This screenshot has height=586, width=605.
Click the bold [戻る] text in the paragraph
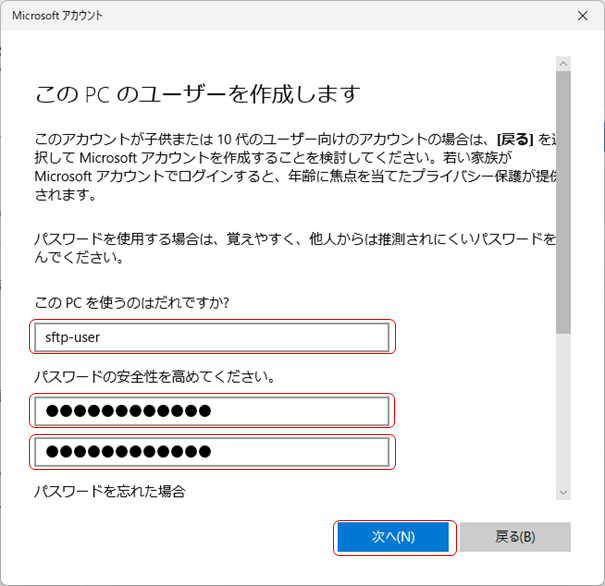[519, 139]
